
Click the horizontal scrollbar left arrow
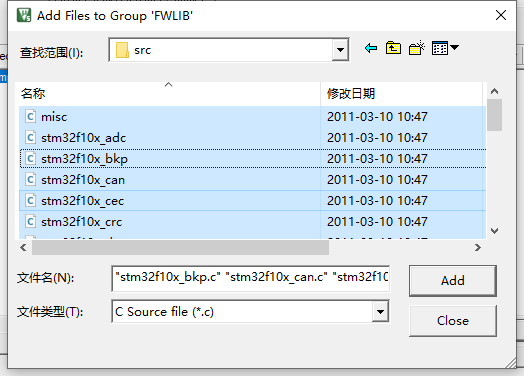point(23,248)
